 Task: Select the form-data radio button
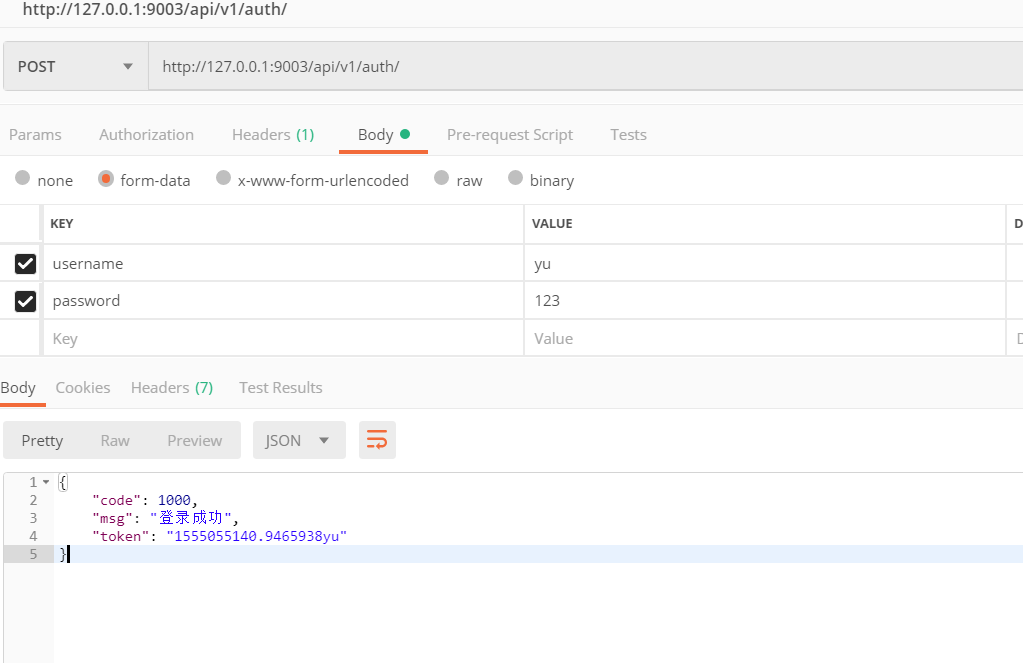(x=106, y=178)
